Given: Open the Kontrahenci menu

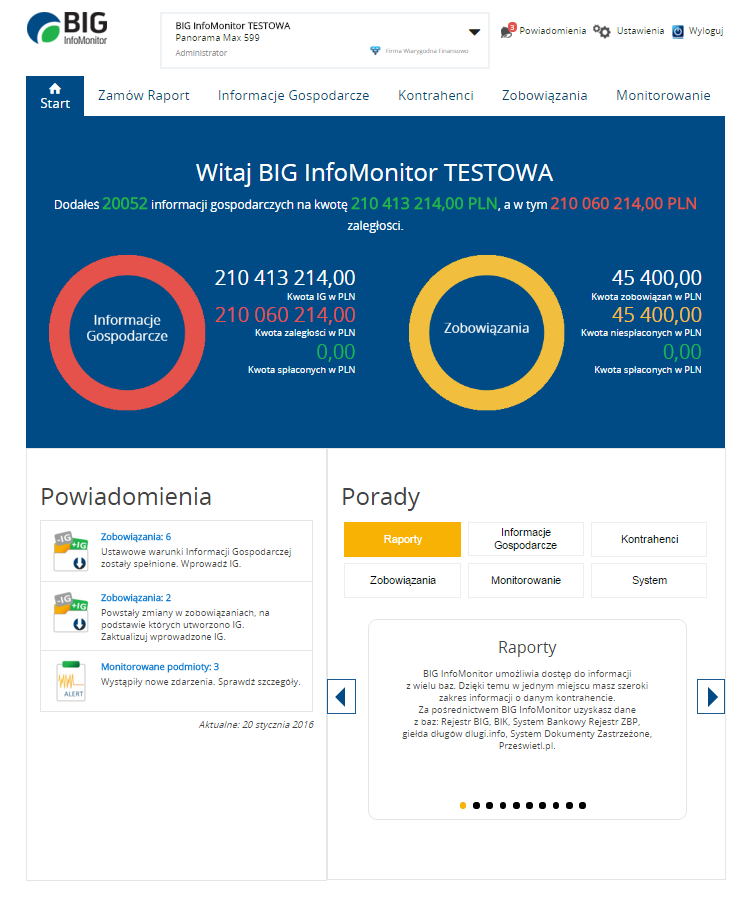Looking at the screenshot, I should tap(436, 96).
